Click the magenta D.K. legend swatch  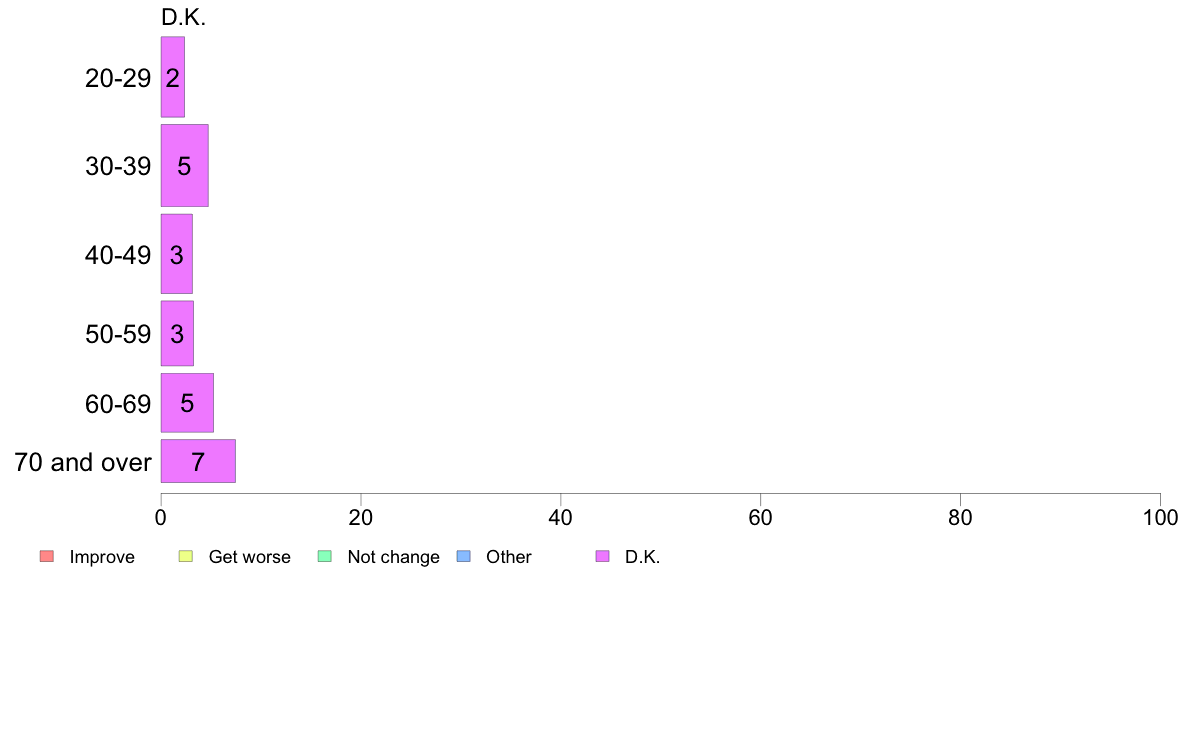(602, 556)
